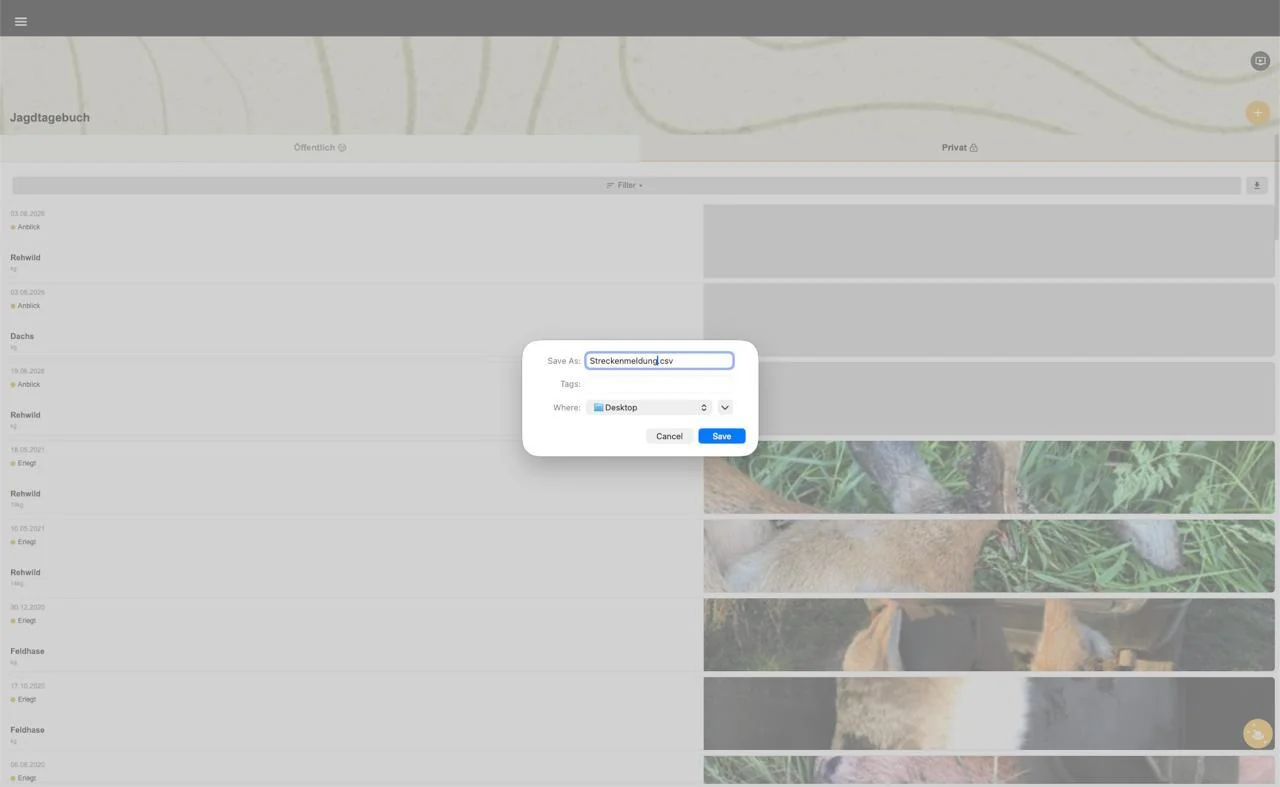Click the page scrollbar on the right edge
Screen dimensions: 1280x787
point(1277,188)
